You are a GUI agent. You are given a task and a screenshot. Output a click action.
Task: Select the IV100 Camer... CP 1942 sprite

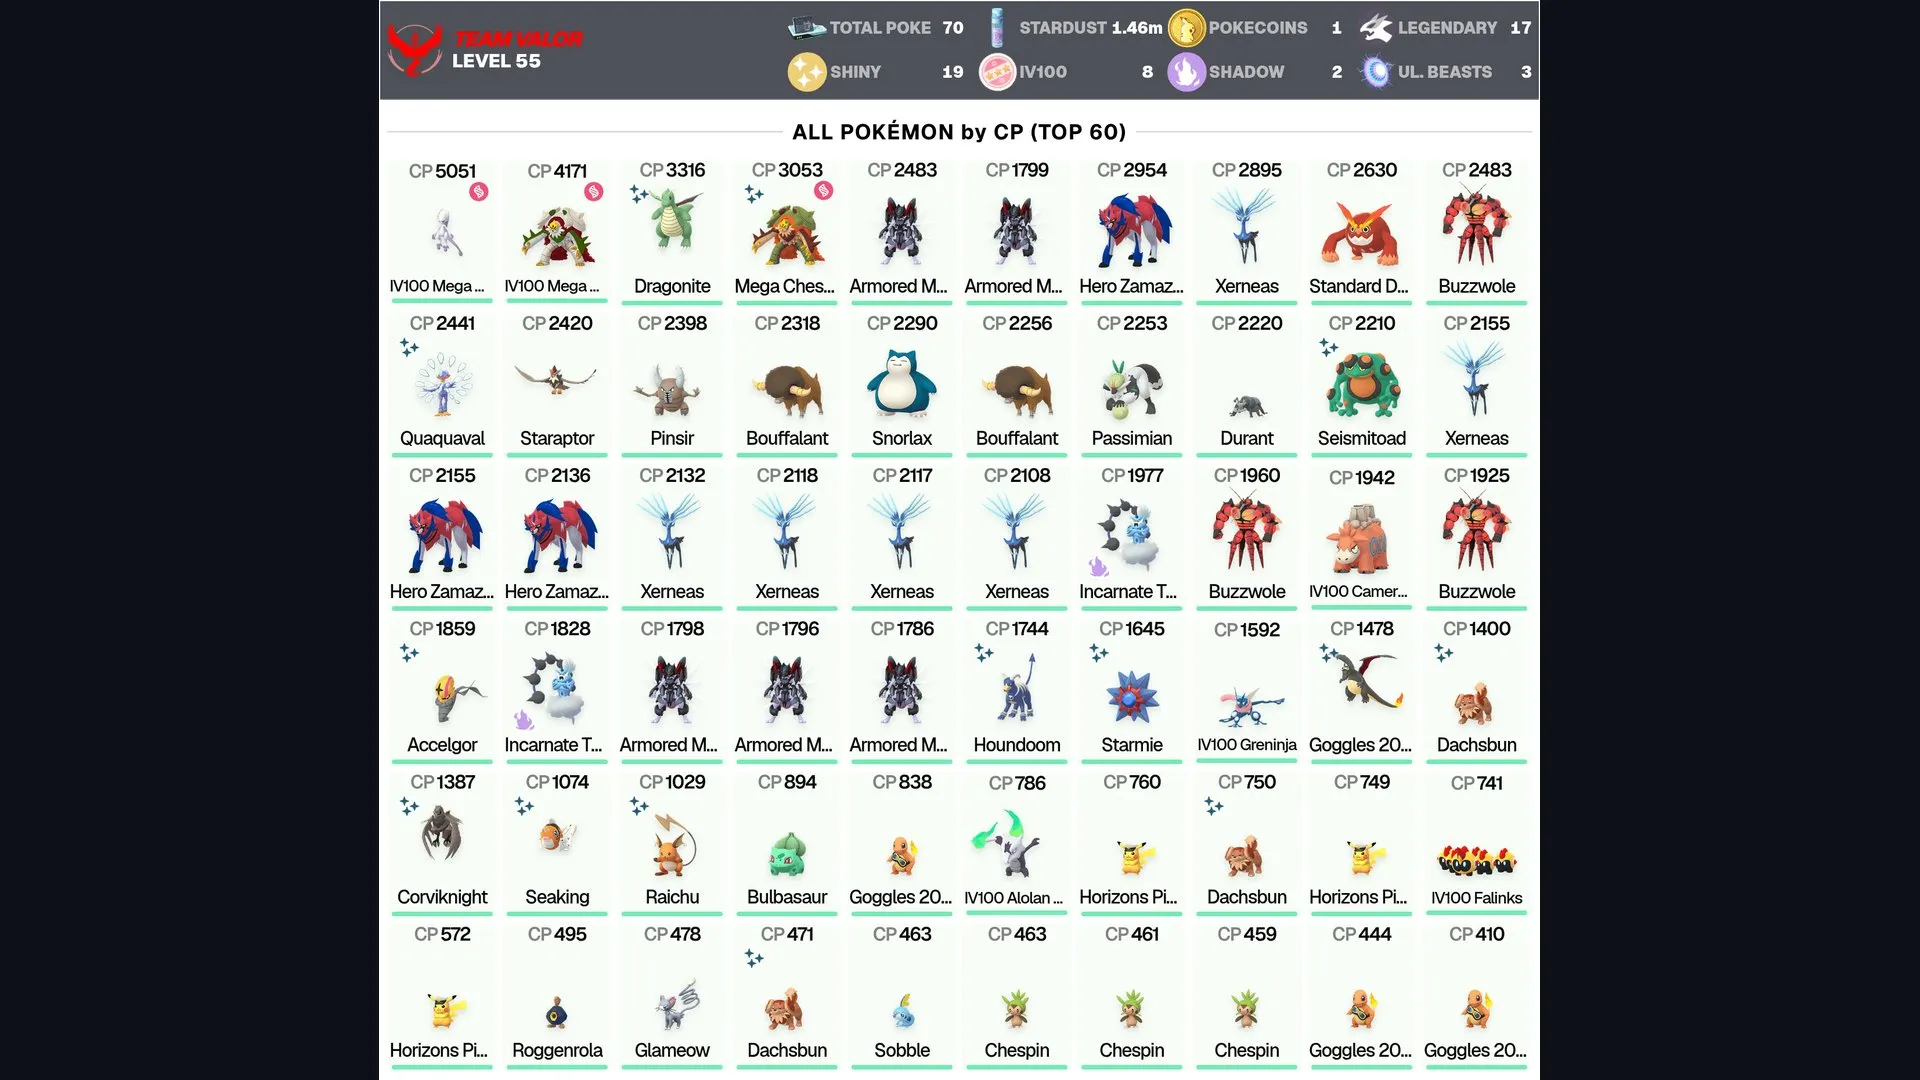tap(1360, 540)
